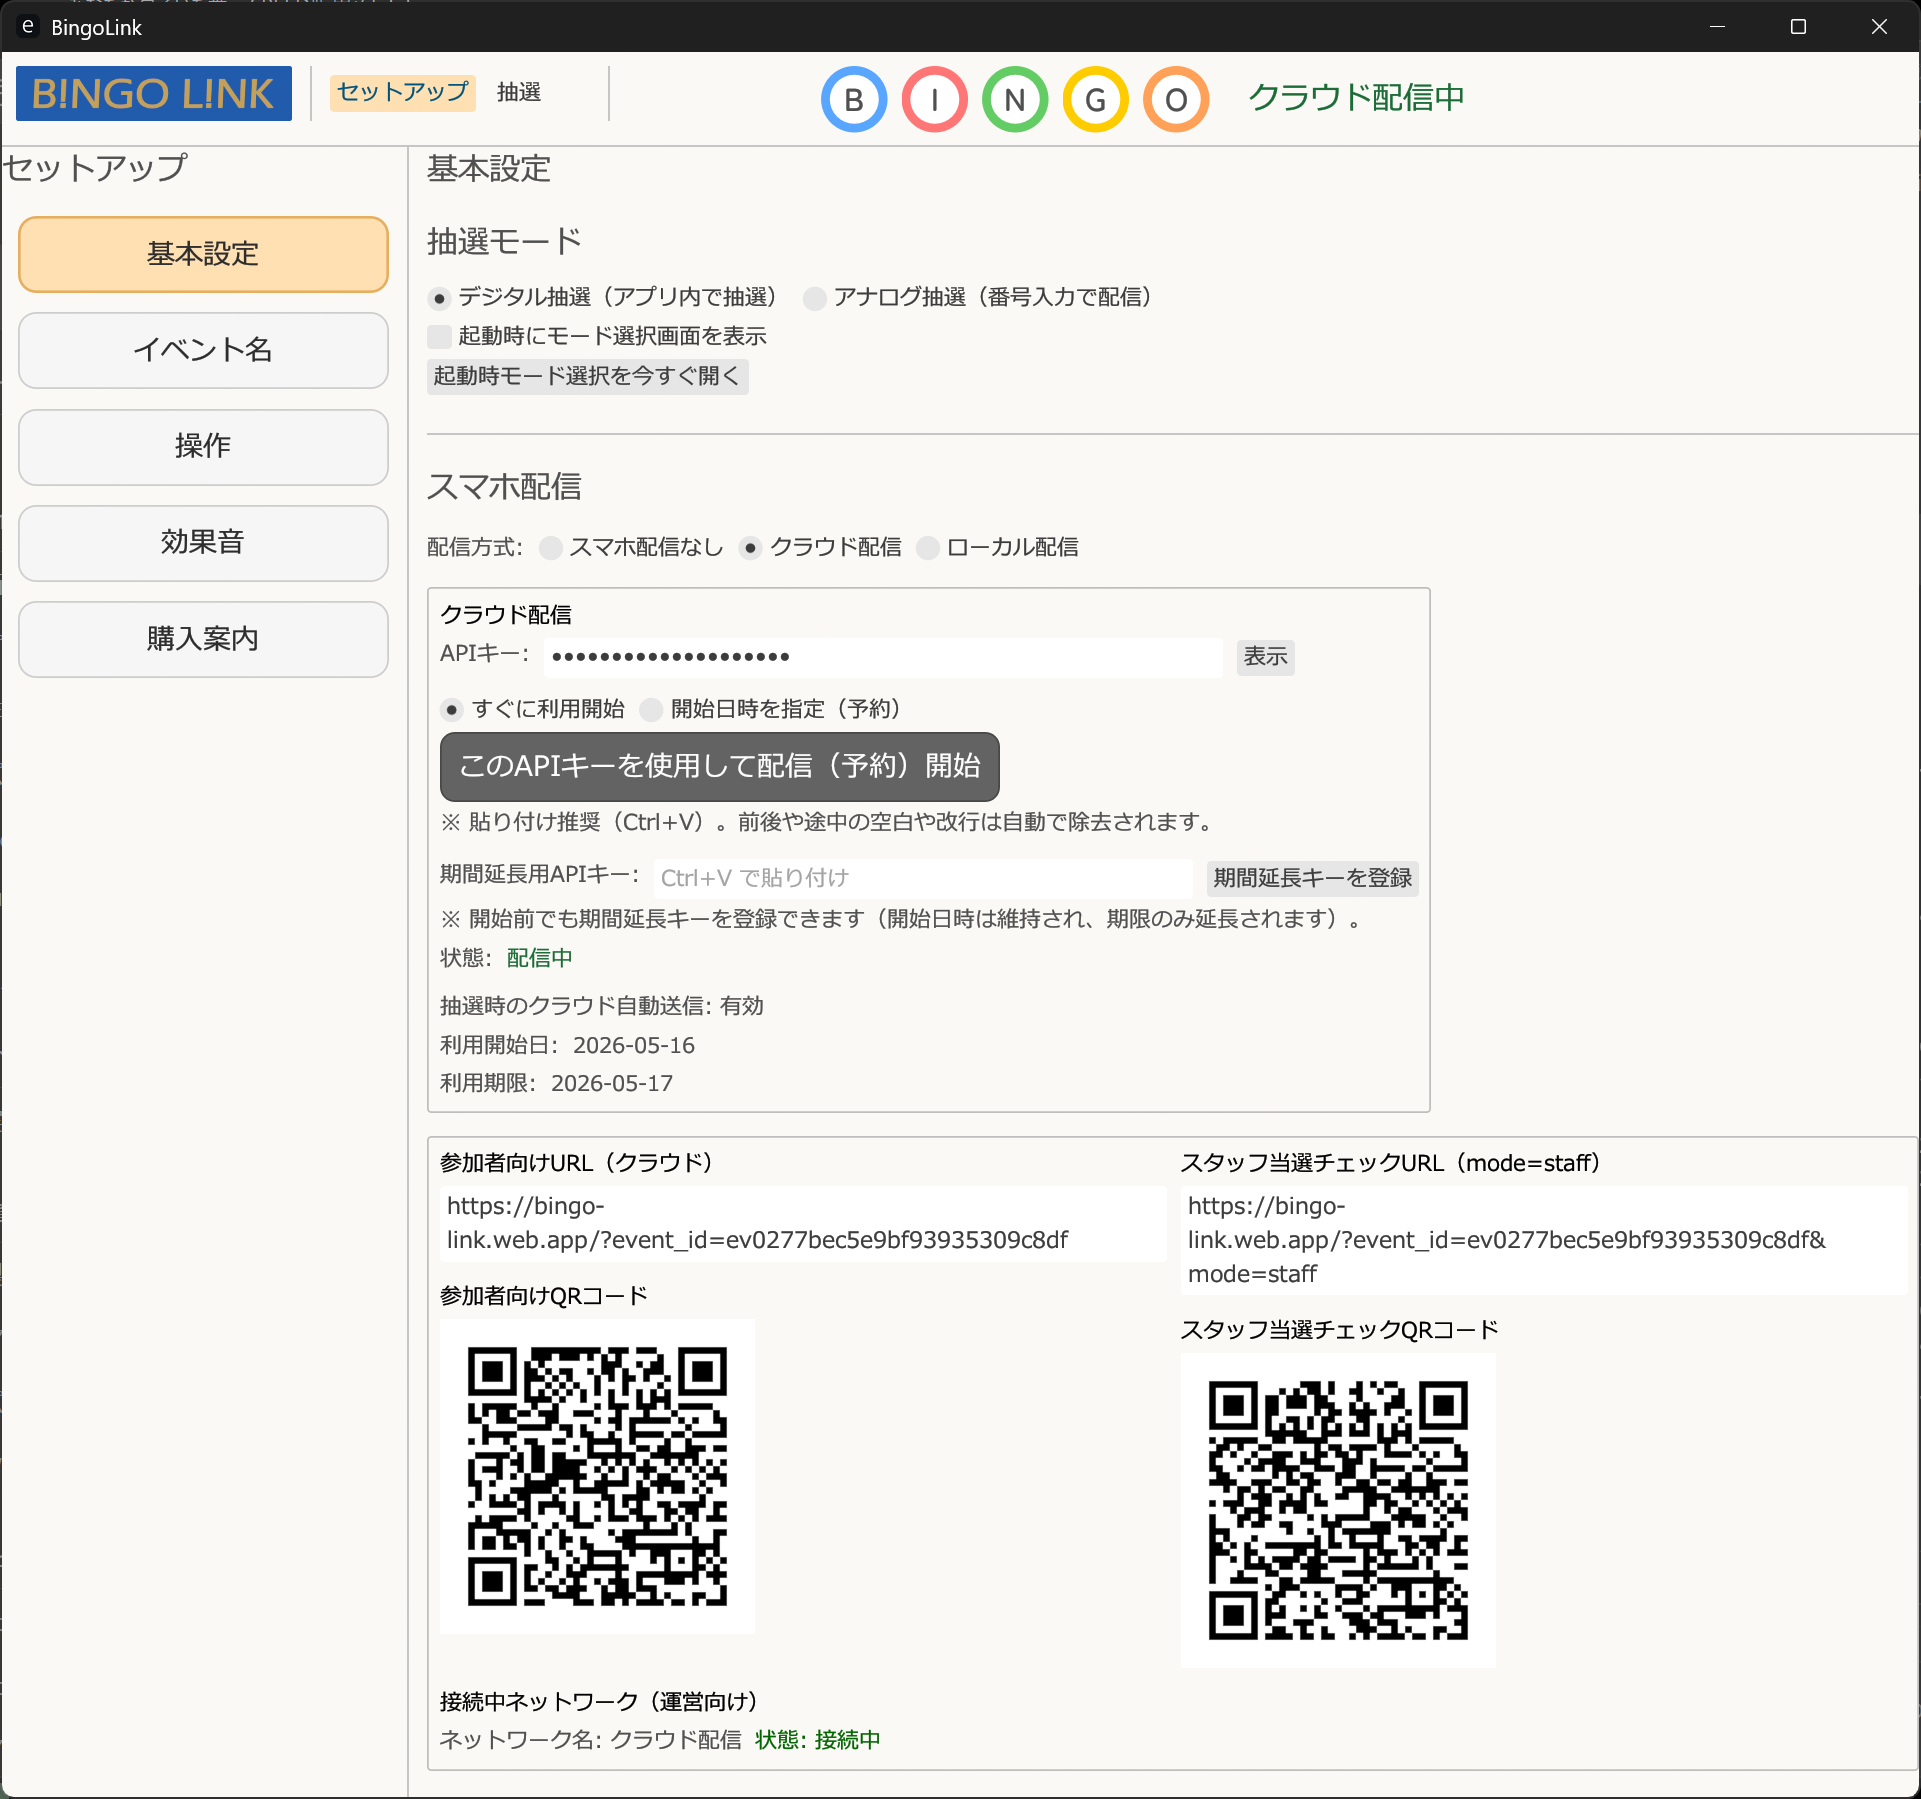1921x1799 pixels.
Task: Click the 参加者向けURL text box
Action: pyautogui.click(x=803, y=1223)
